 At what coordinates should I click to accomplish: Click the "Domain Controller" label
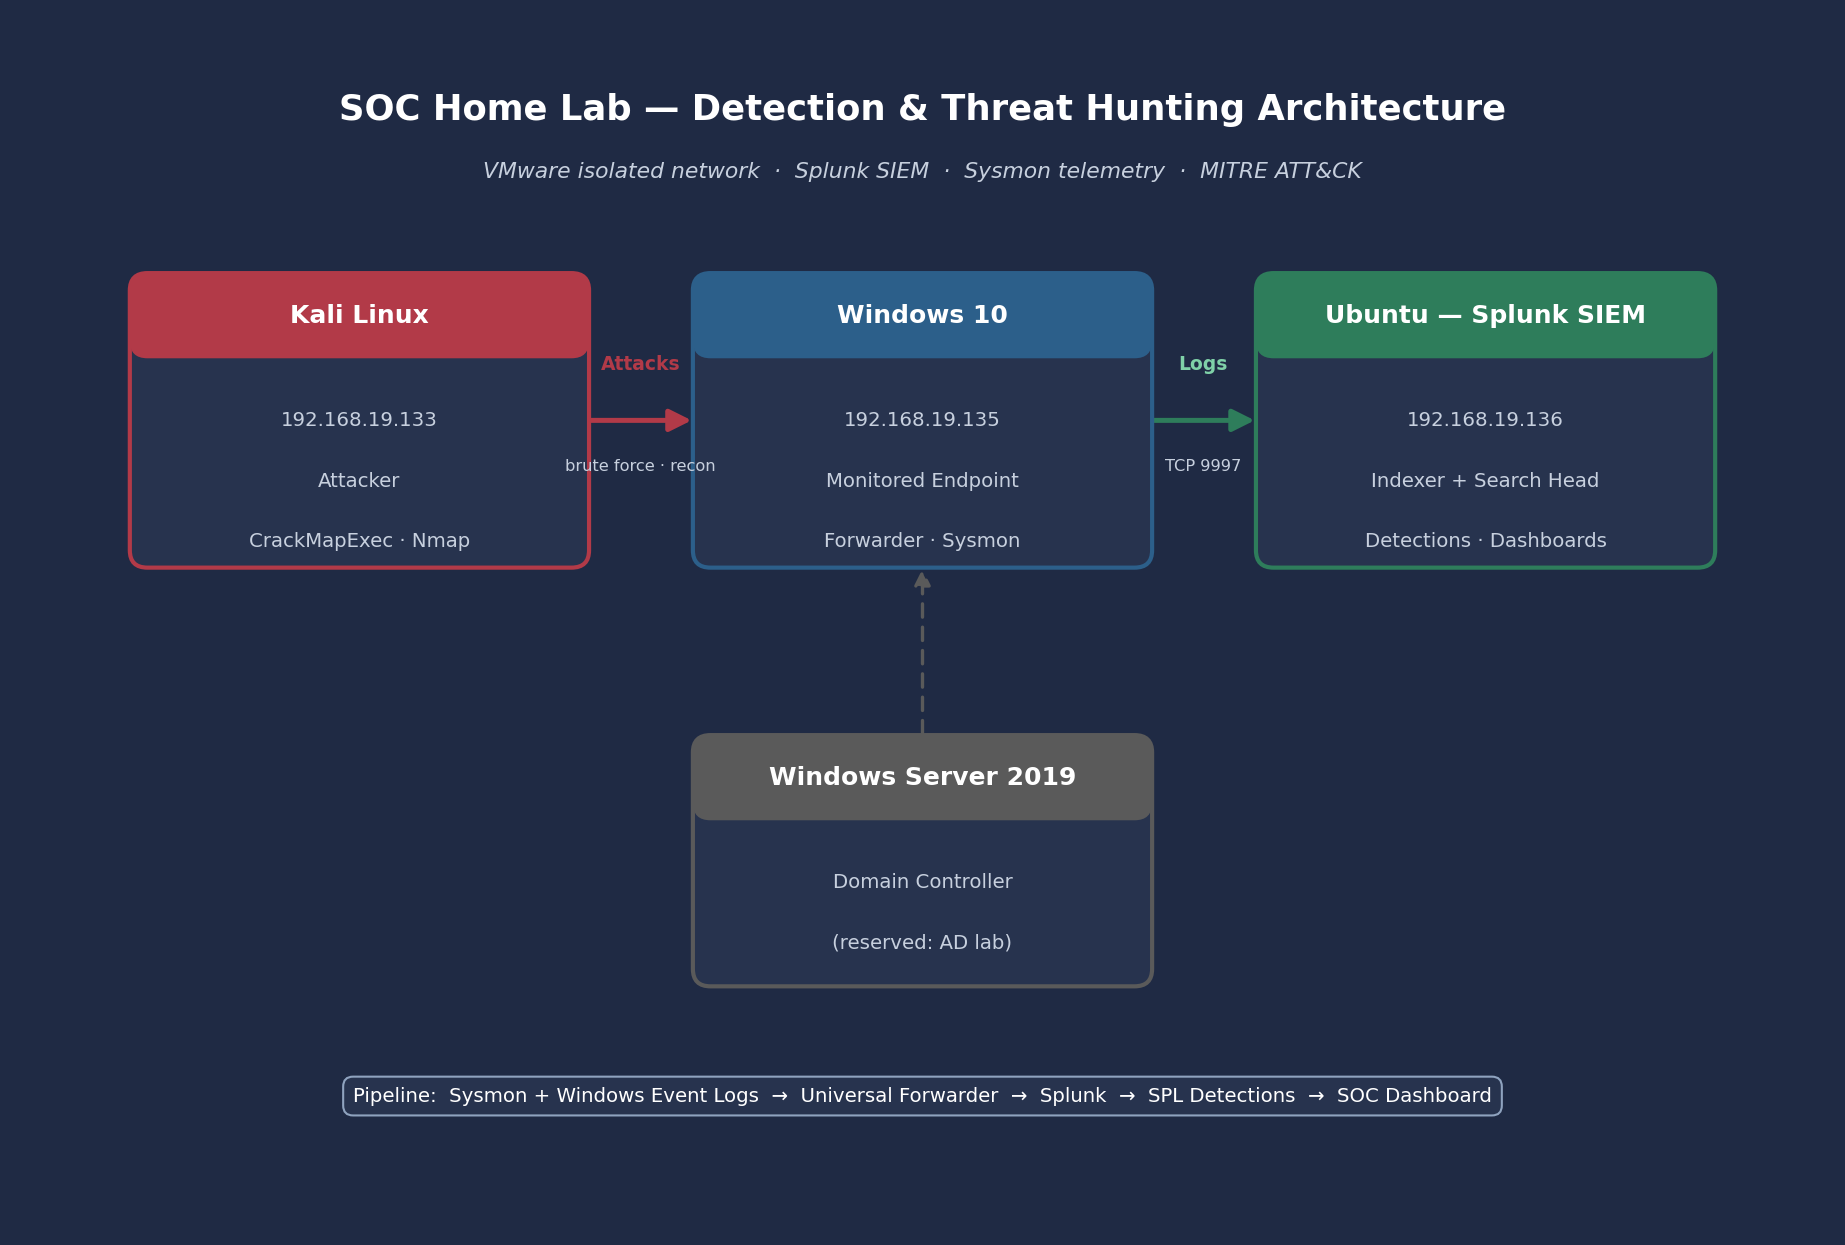(x=922, y=882)
